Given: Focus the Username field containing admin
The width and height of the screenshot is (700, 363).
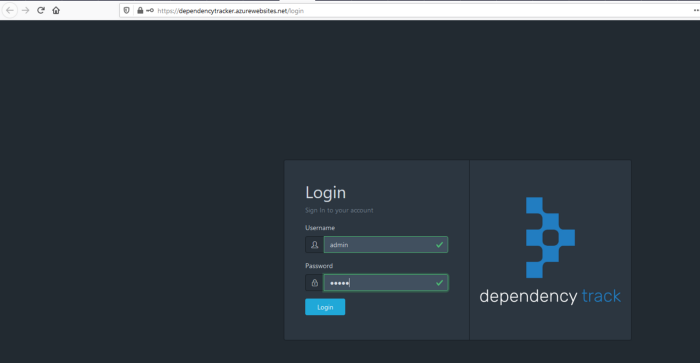Looking at the screenshot, I should [x=386, y=245].
